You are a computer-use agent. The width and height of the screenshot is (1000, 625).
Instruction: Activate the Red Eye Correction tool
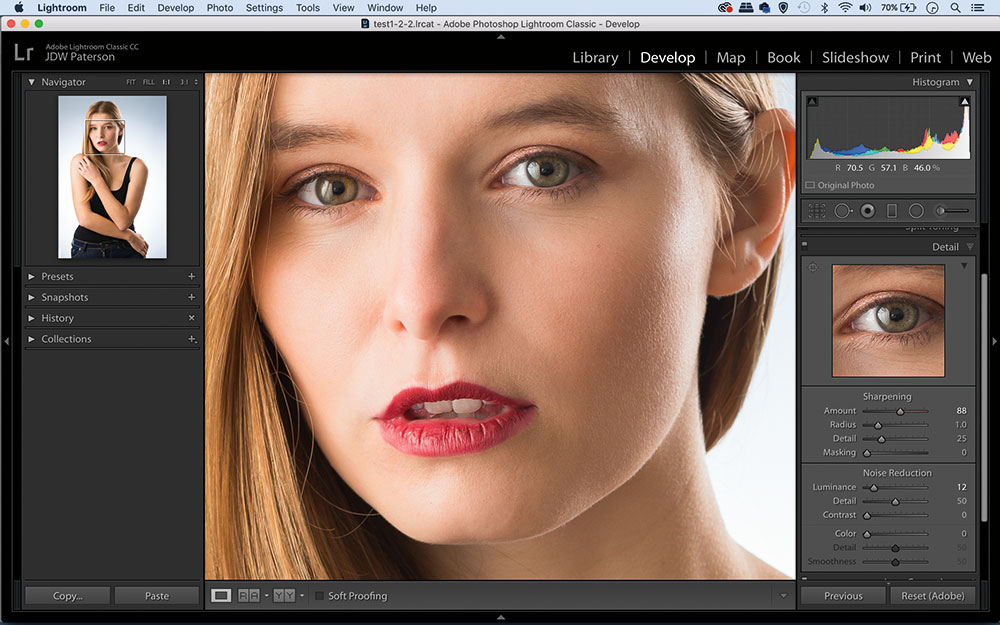pyautogui.click(x=867, y=210)
